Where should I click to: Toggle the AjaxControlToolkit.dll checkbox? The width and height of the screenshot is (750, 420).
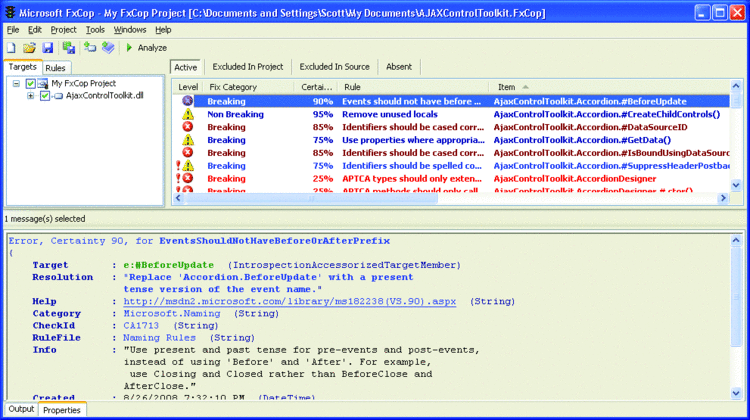tap(45, 96)
